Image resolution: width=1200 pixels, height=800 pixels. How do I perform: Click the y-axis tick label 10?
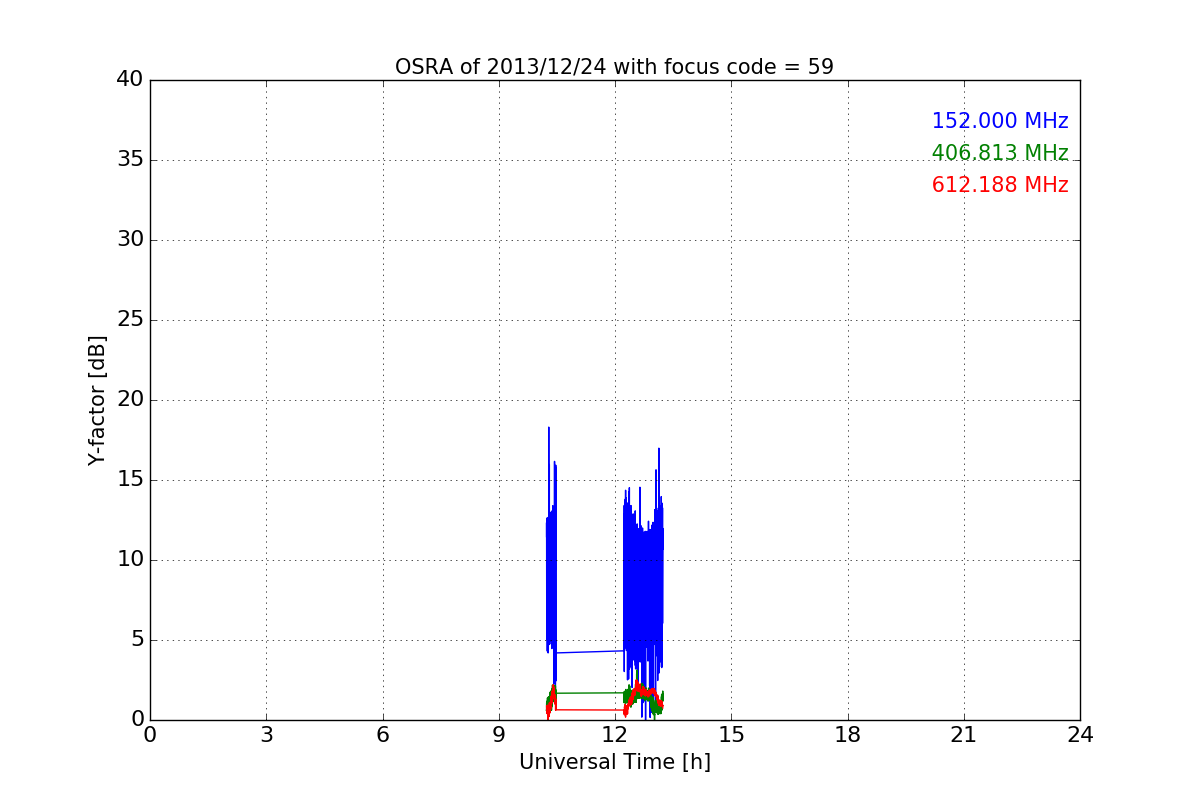coord(130,560)
